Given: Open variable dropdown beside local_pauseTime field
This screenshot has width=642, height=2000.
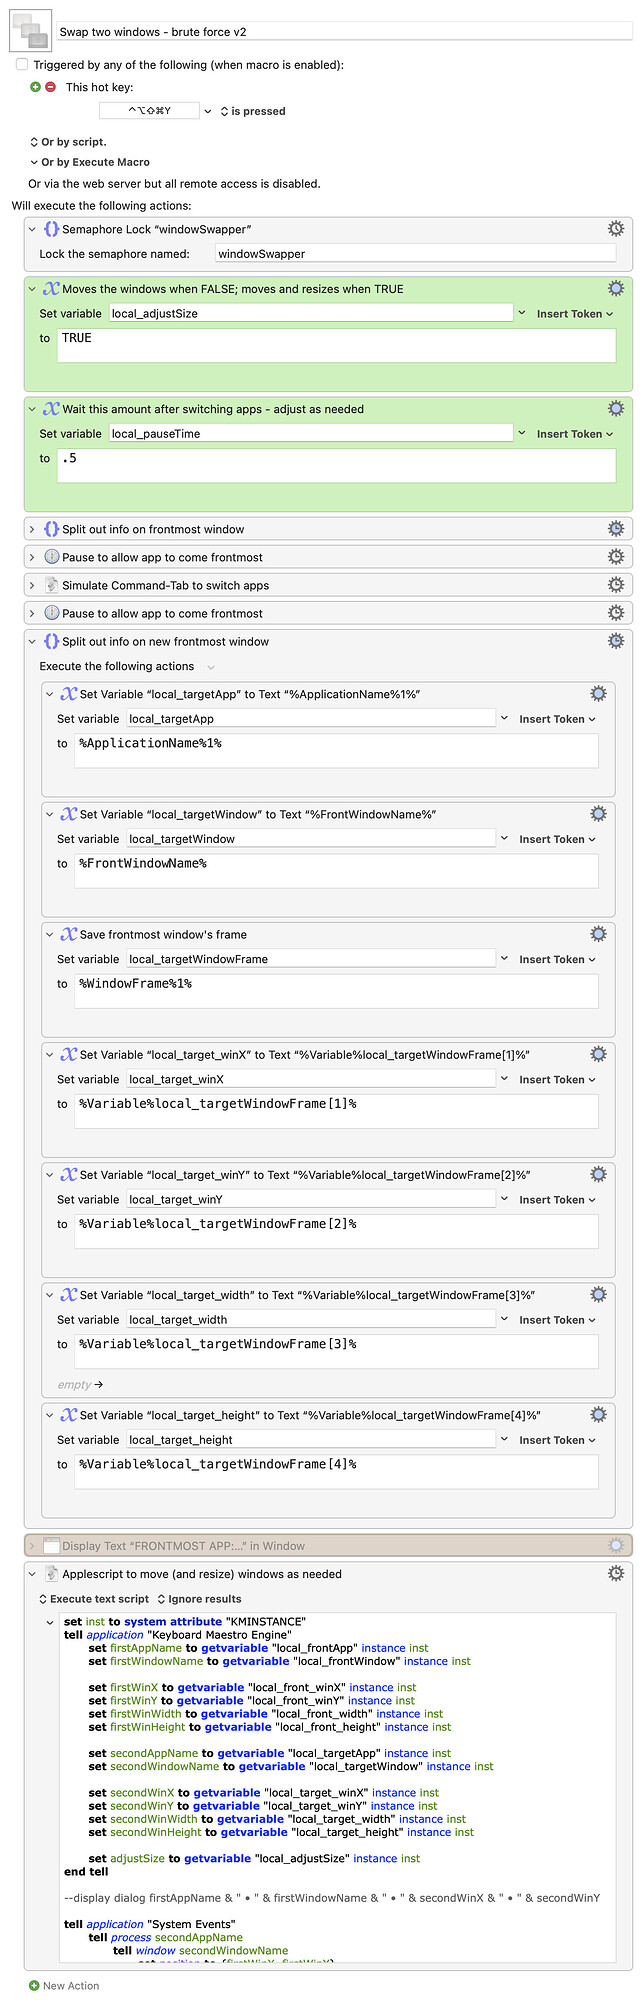Looking at the screenshot, I should (x=521, y=433).
